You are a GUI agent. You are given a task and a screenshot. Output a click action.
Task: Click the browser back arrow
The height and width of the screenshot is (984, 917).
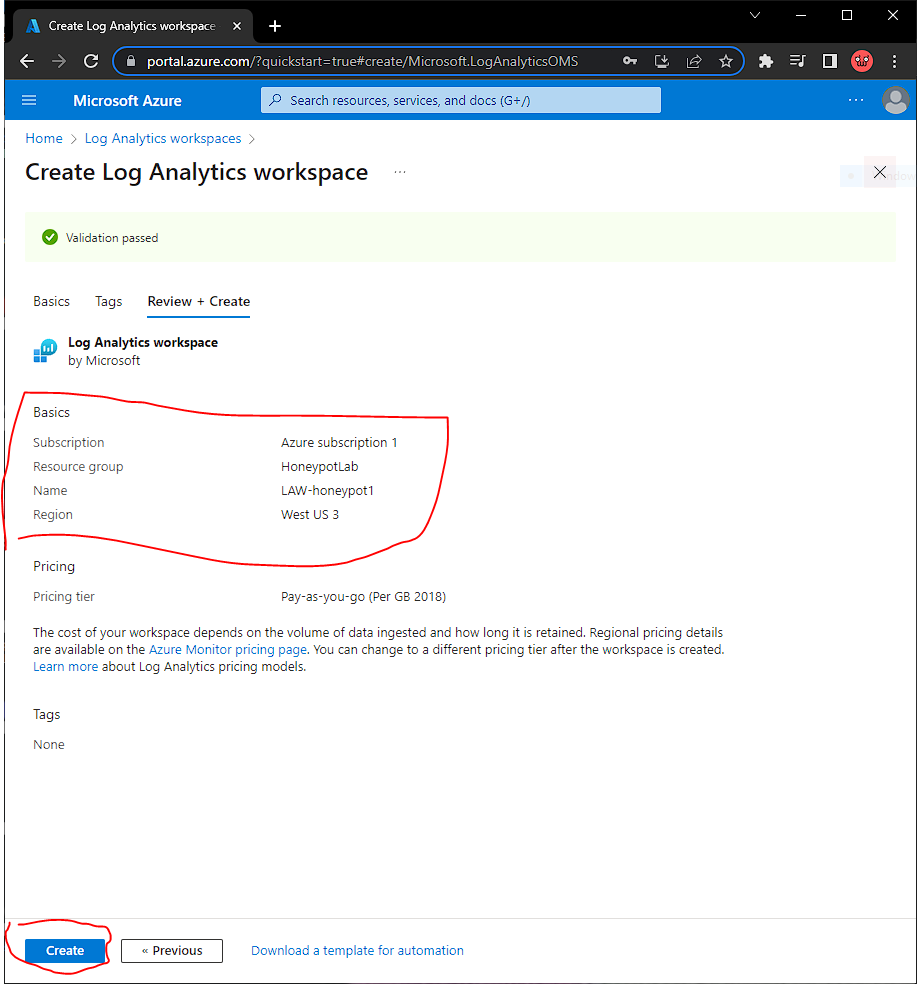click(x=27, y=61)
